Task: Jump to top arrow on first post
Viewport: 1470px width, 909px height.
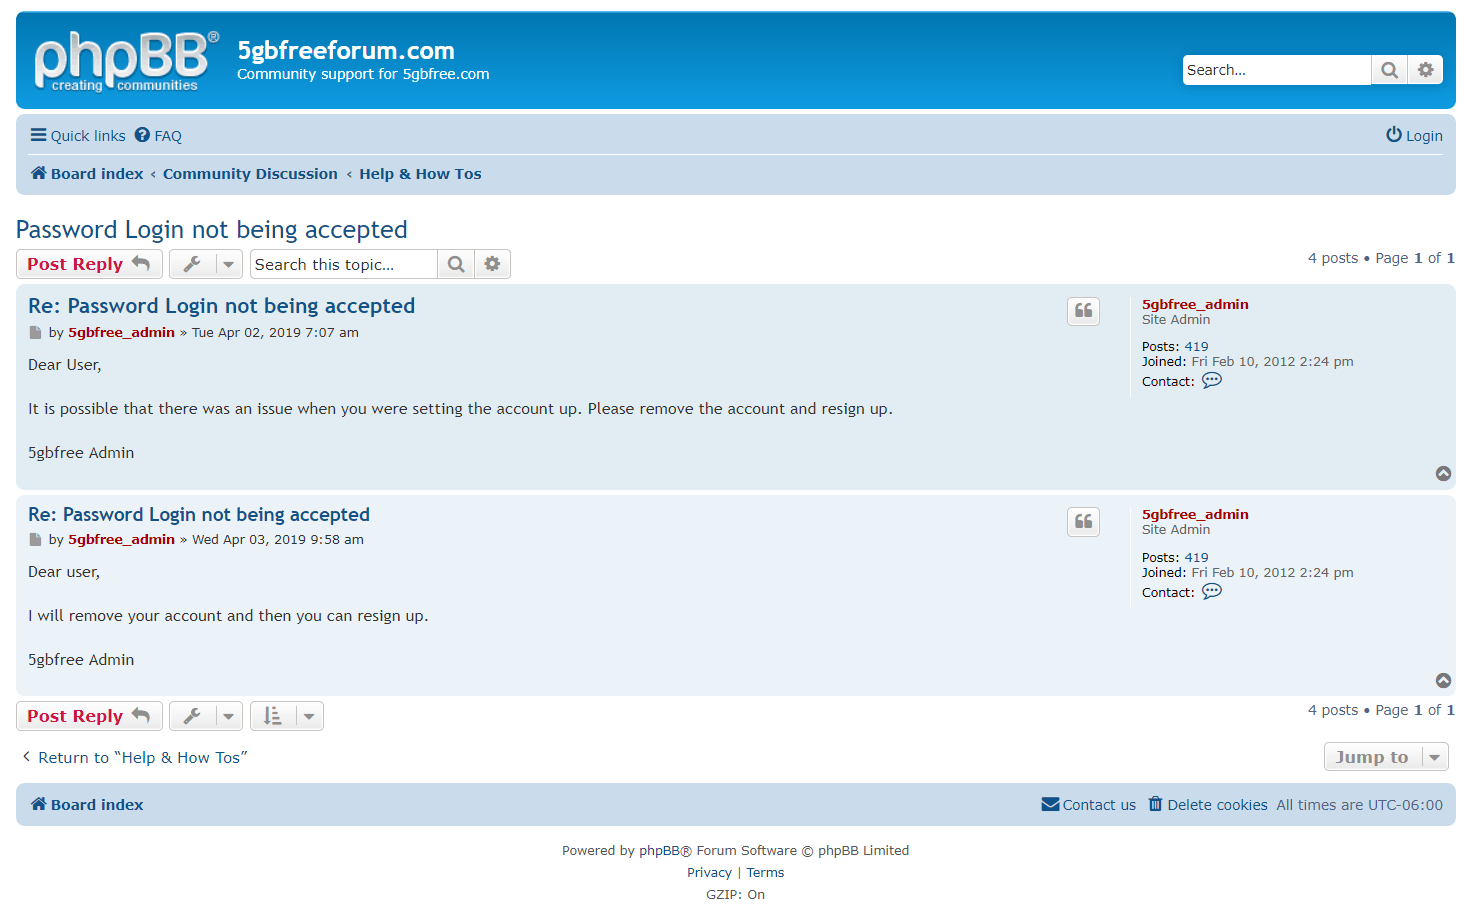Action: click(1443, 474)
